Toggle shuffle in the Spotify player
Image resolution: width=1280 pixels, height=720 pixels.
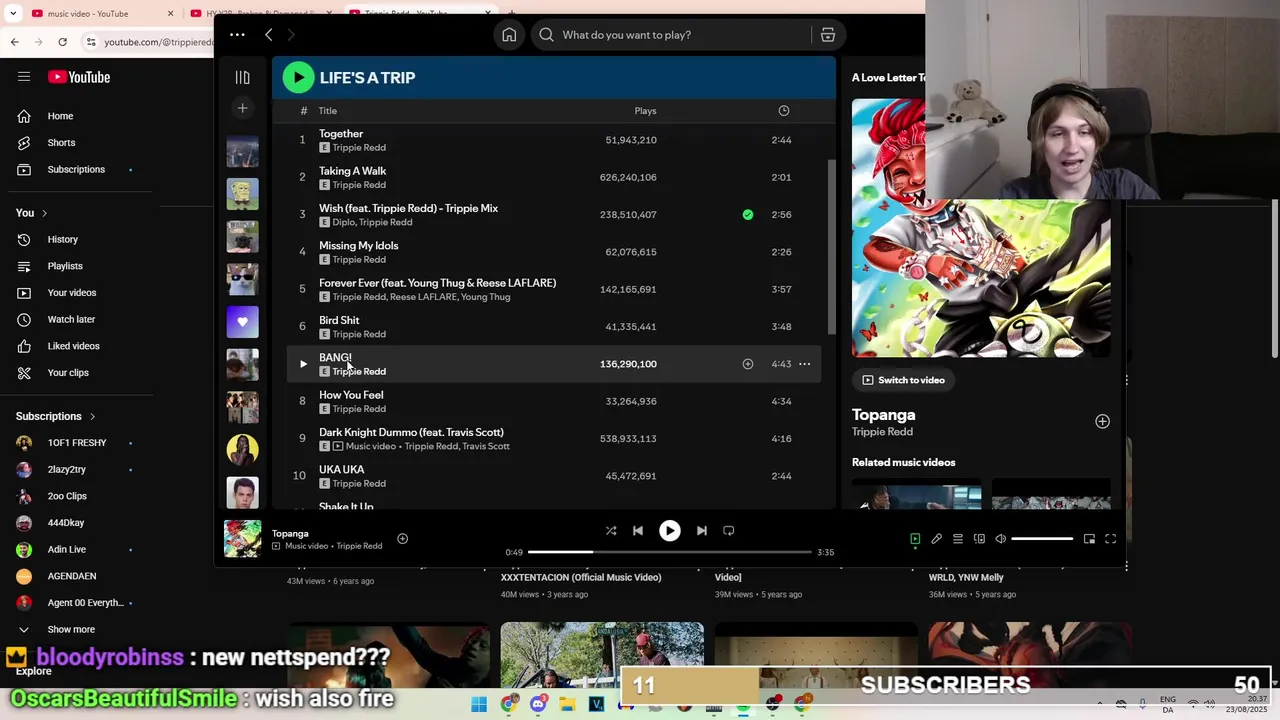pos(611,531)
